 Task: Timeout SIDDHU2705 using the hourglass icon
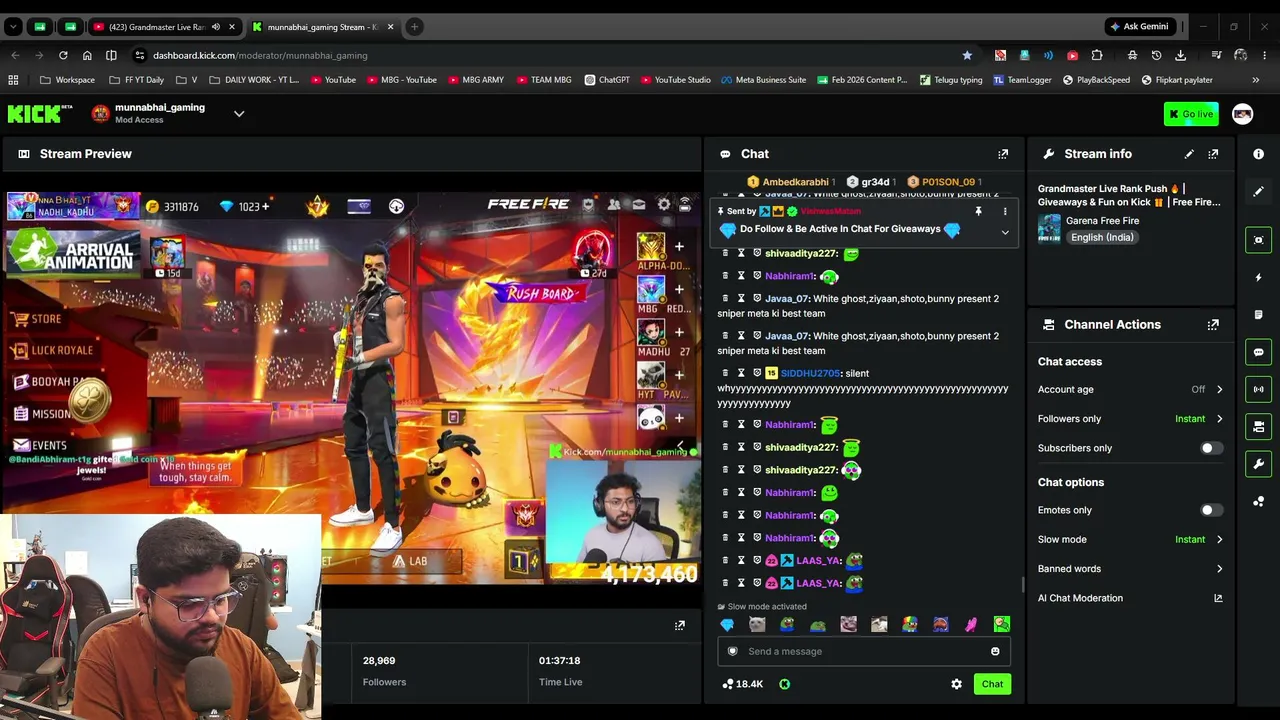coord(741,373)
